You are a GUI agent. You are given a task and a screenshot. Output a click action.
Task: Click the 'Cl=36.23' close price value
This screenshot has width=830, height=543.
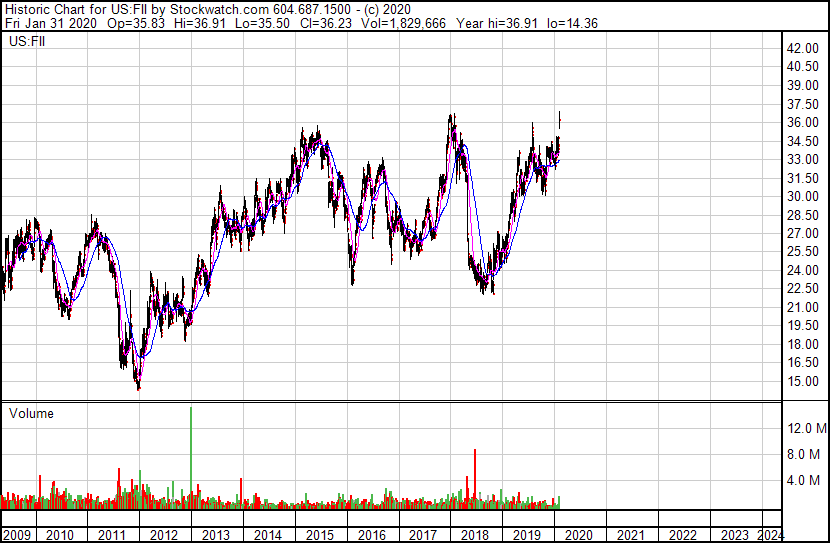coord(325,23)
